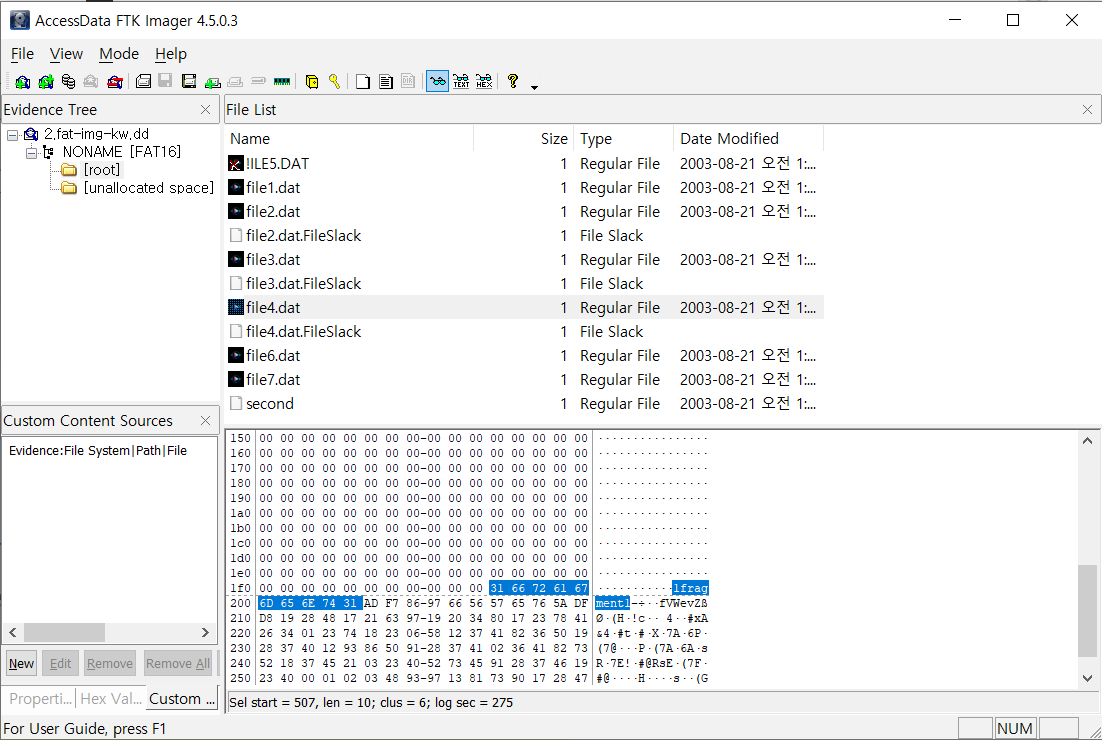Switch to the Hex Value Interpreter tab
This screenshot has width=1102, height=740.
(x=111, y=699)
